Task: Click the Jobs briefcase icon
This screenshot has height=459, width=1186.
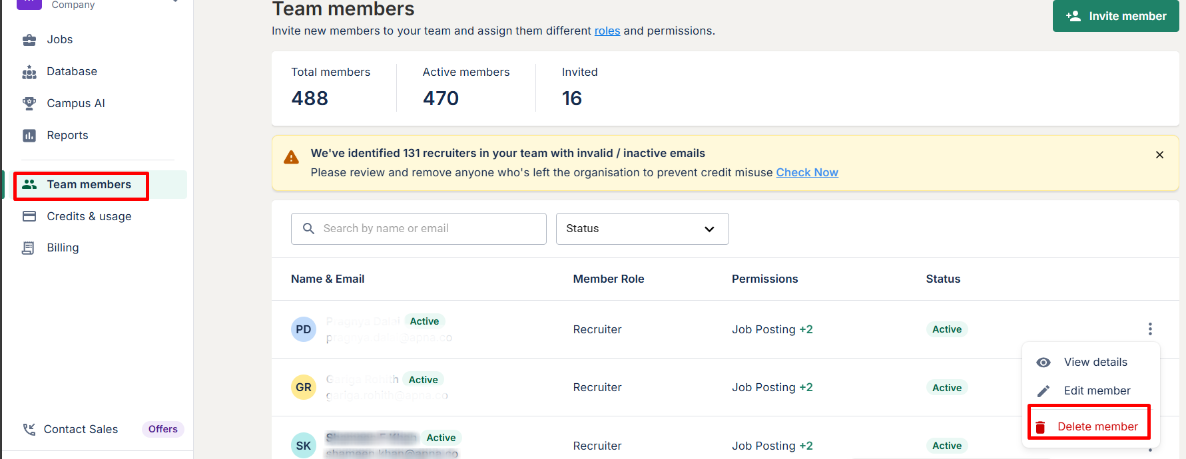Action: click(x=29, y=40)
